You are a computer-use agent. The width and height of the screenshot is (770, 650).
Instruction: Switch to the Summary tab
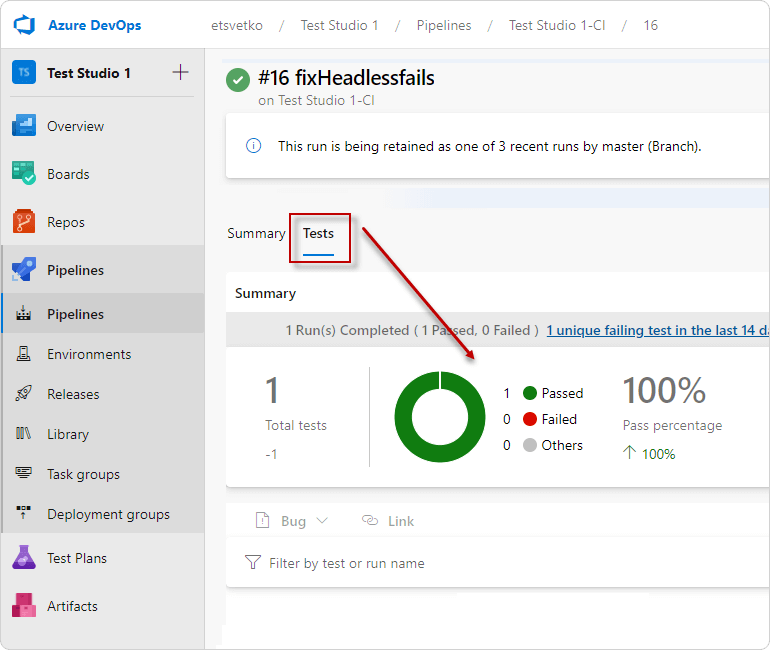click(x=256, y=234)
